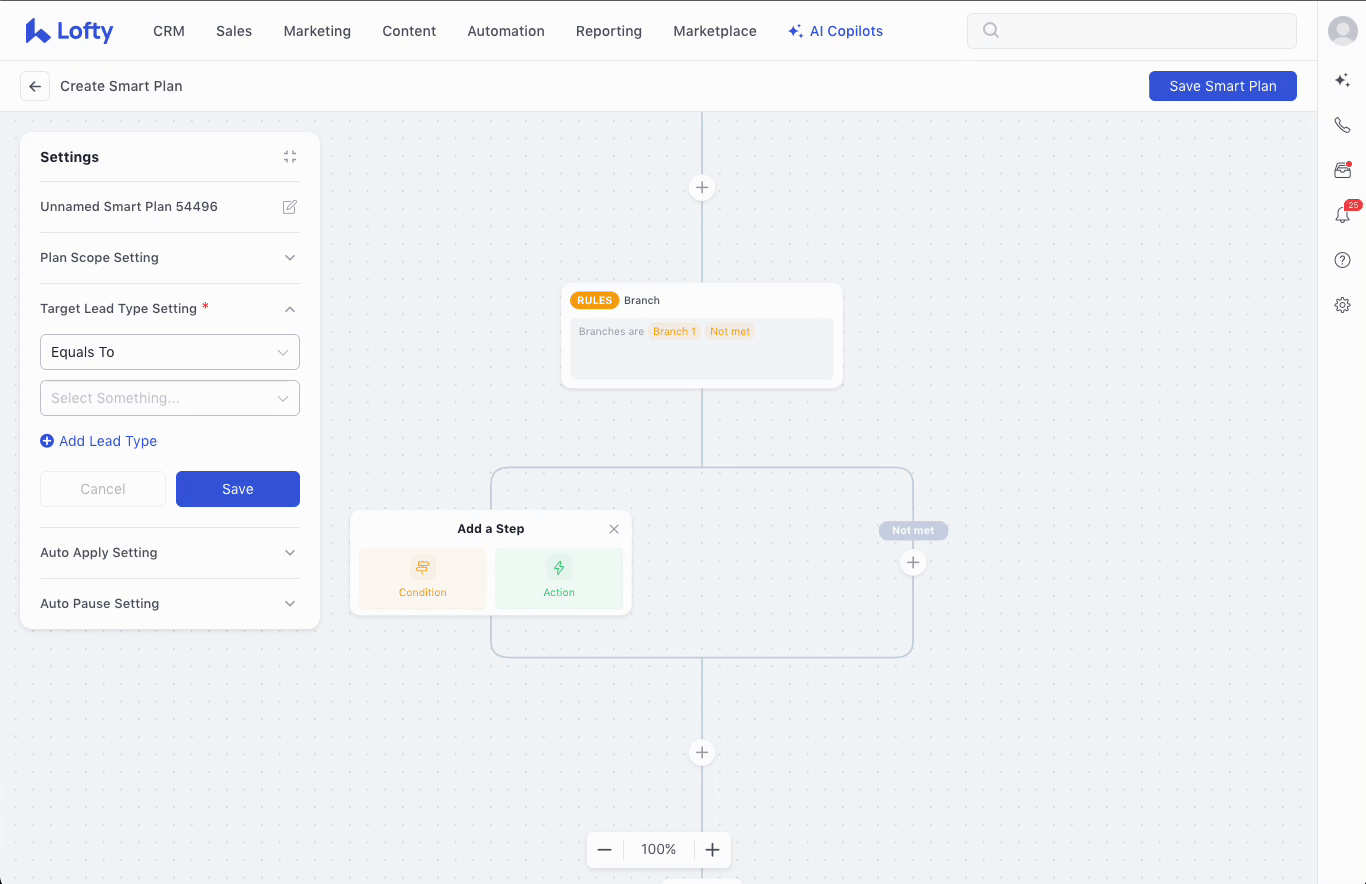Open the notifications bell icon
Screen dimensions: 1366x884
click(x=1342, y=215)
